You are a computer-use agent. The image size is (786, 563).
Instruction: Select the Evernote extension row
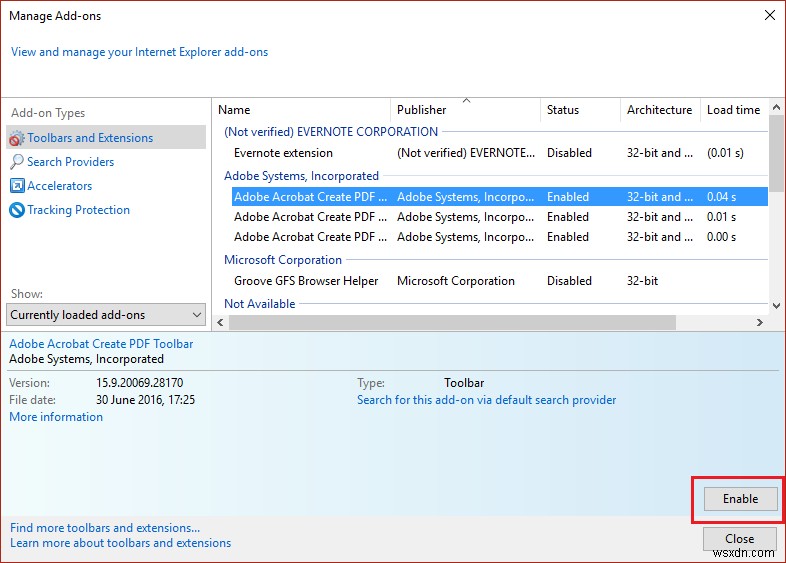point(500,153)
